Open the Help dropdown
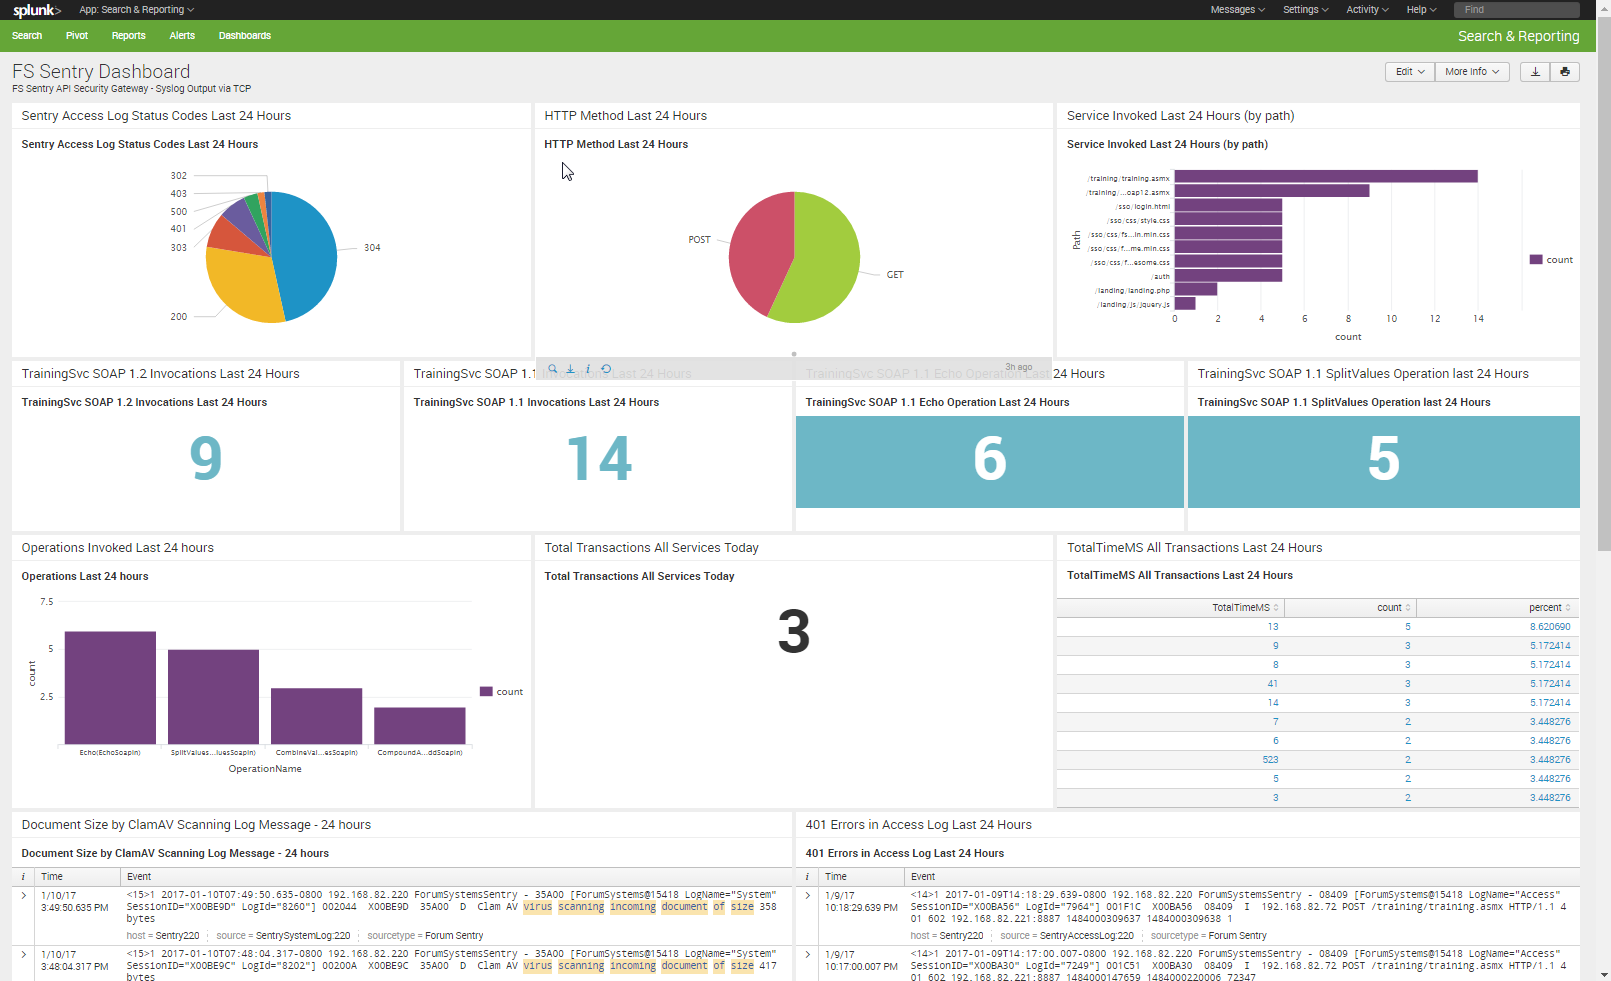Viewport: 1611px width, 981px height. (x=1421, y=10)
